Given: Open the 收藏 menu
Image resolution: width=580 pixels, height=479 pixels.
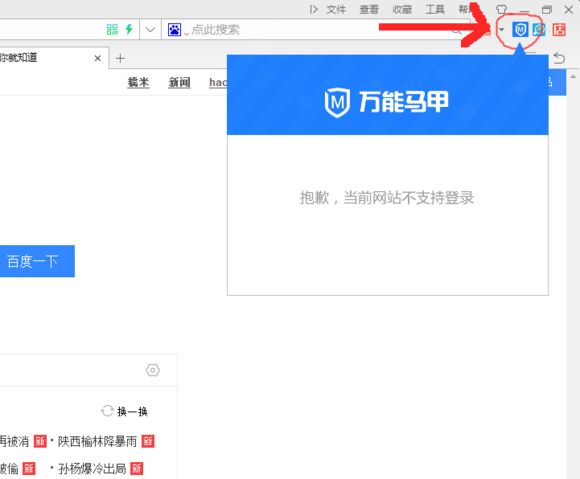Looking at the screenshot, I should pos(402,9).
